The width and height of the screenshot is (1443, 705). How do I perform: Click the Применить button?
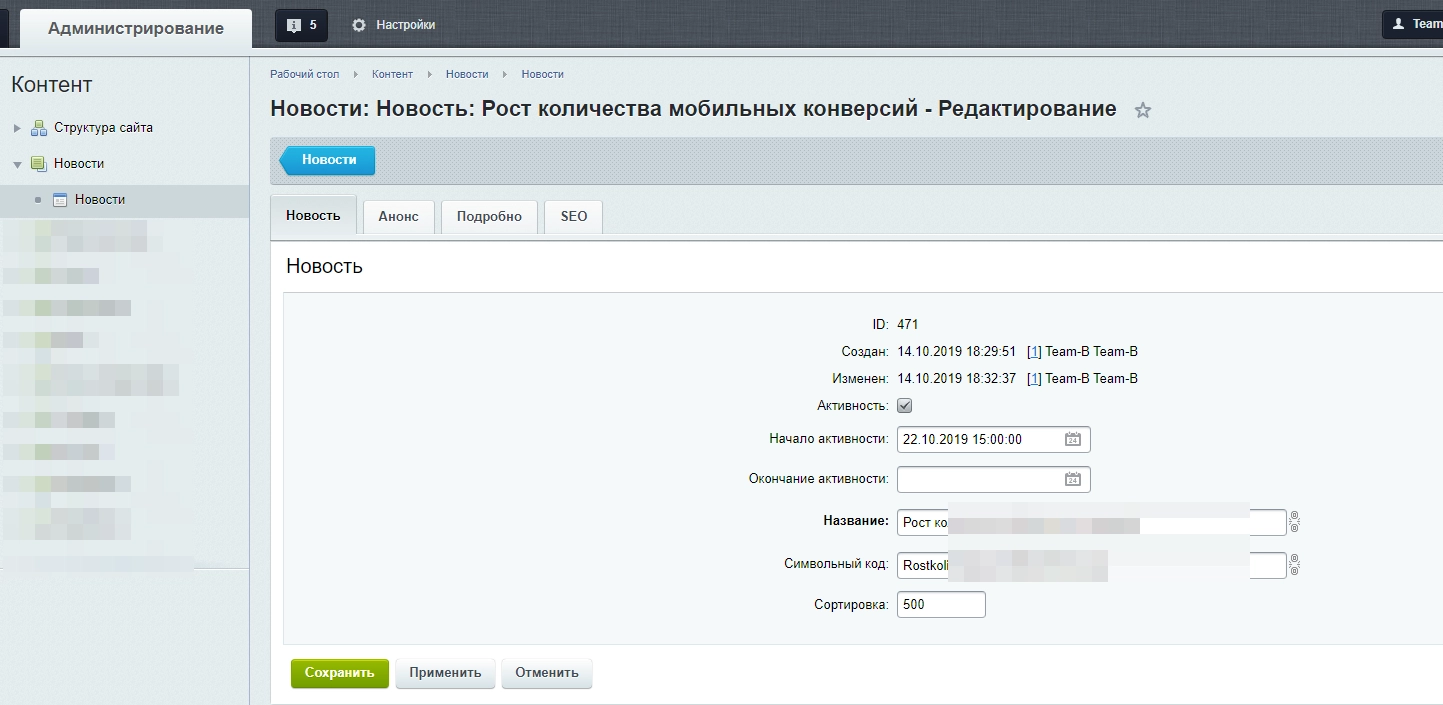coord(445,673)
